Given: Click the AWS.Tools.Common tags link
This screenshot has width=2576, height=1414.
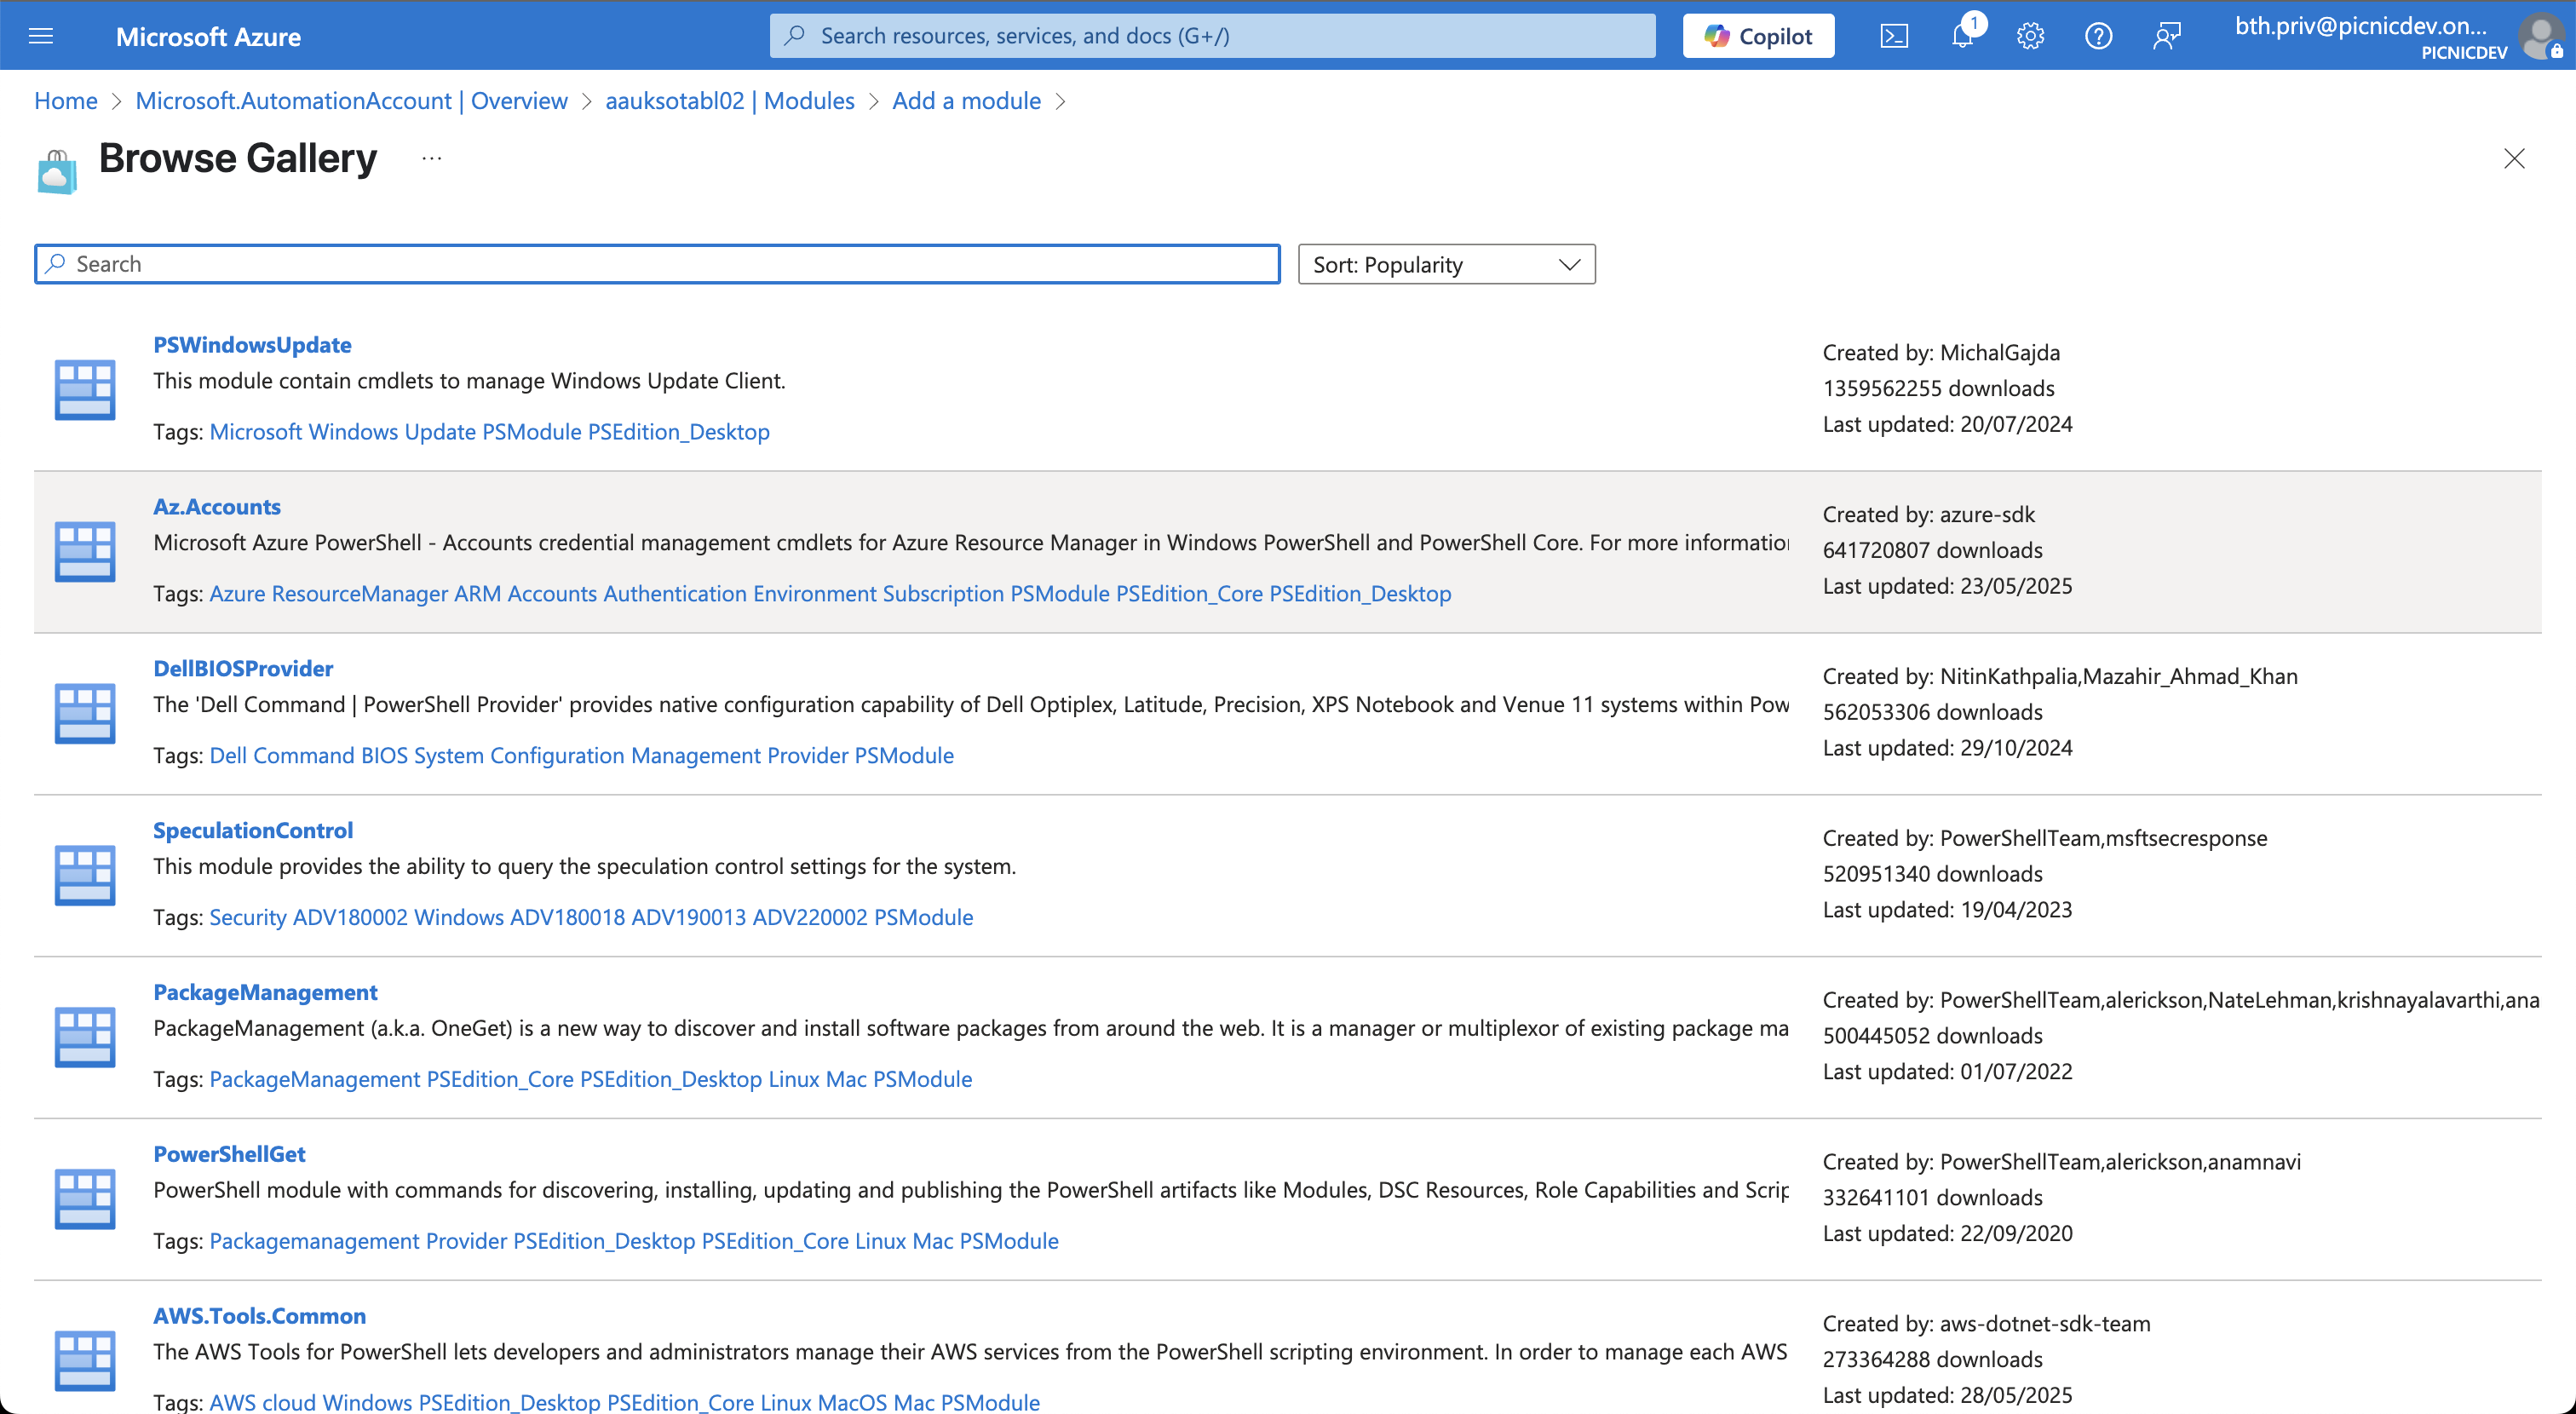Looking at the screenshot, I should [x=624, y=1402].
